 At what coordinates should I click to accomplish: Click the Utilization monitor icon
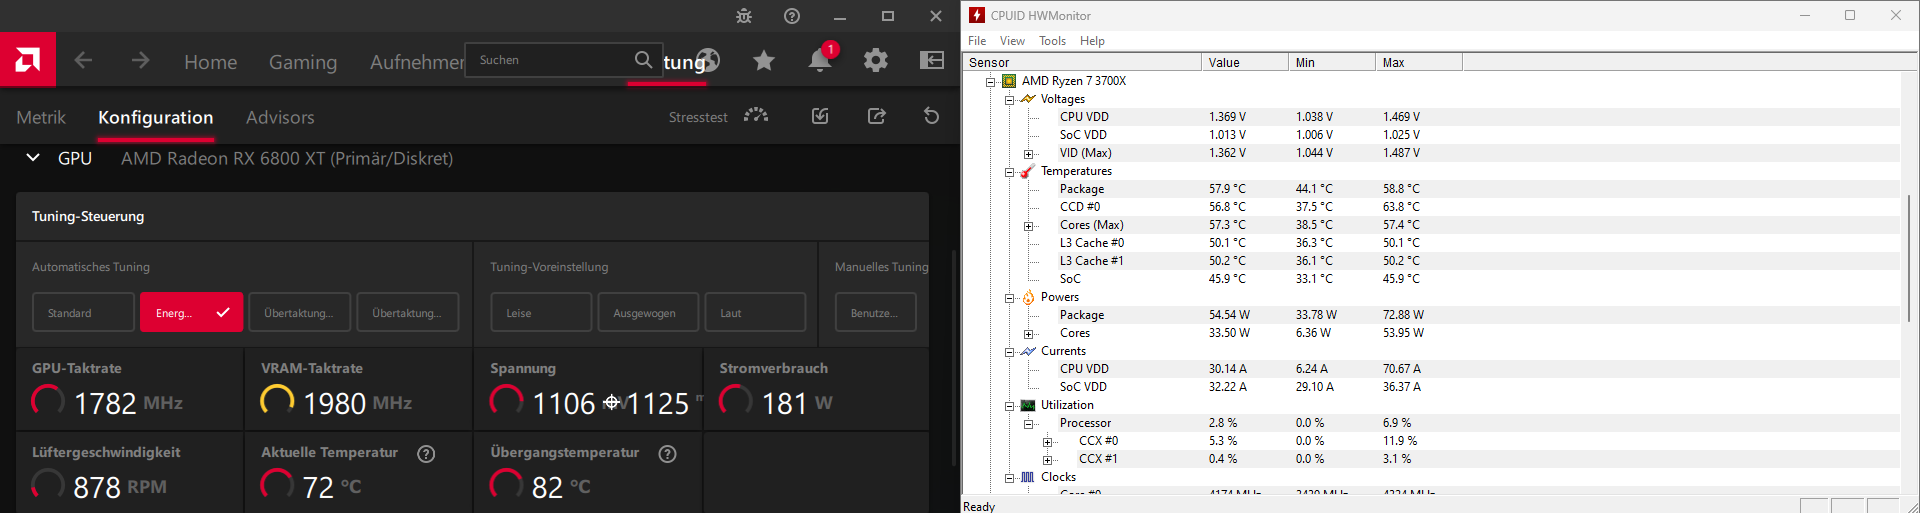point(1028,405)
